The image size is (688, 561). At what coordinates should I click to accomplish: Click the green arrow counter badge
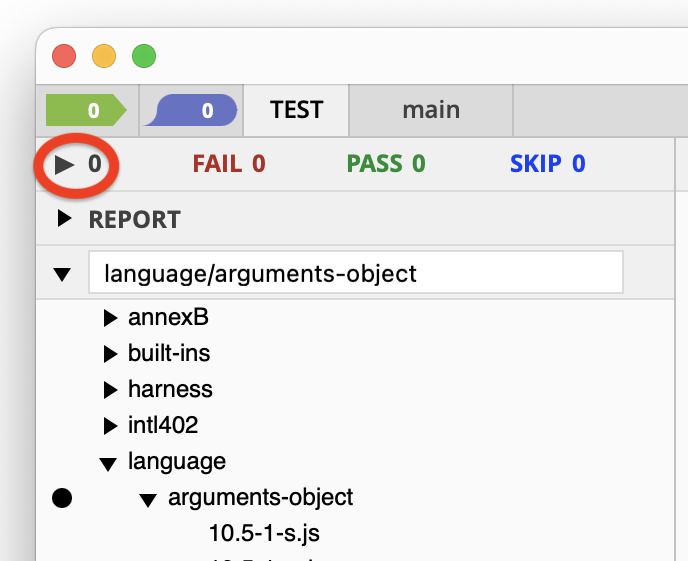pos(85,110)
